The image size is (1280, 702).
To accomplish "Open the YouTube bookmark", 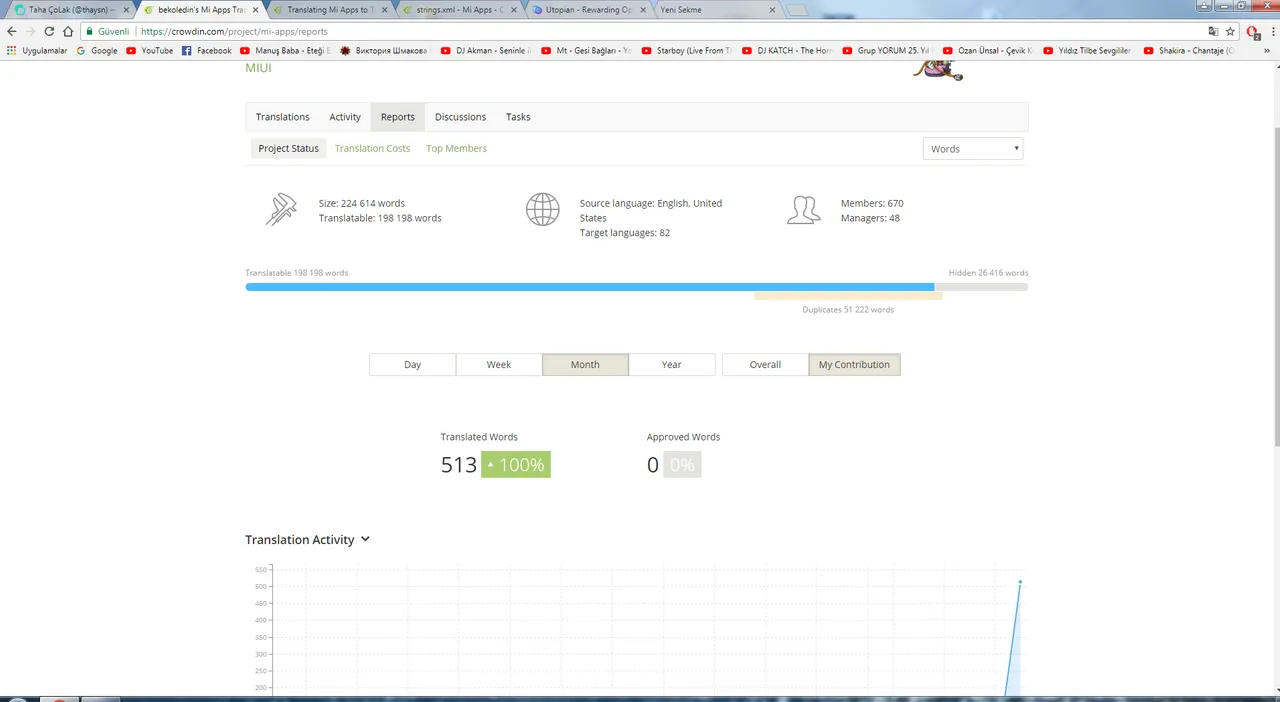I will tap(149, 50).
